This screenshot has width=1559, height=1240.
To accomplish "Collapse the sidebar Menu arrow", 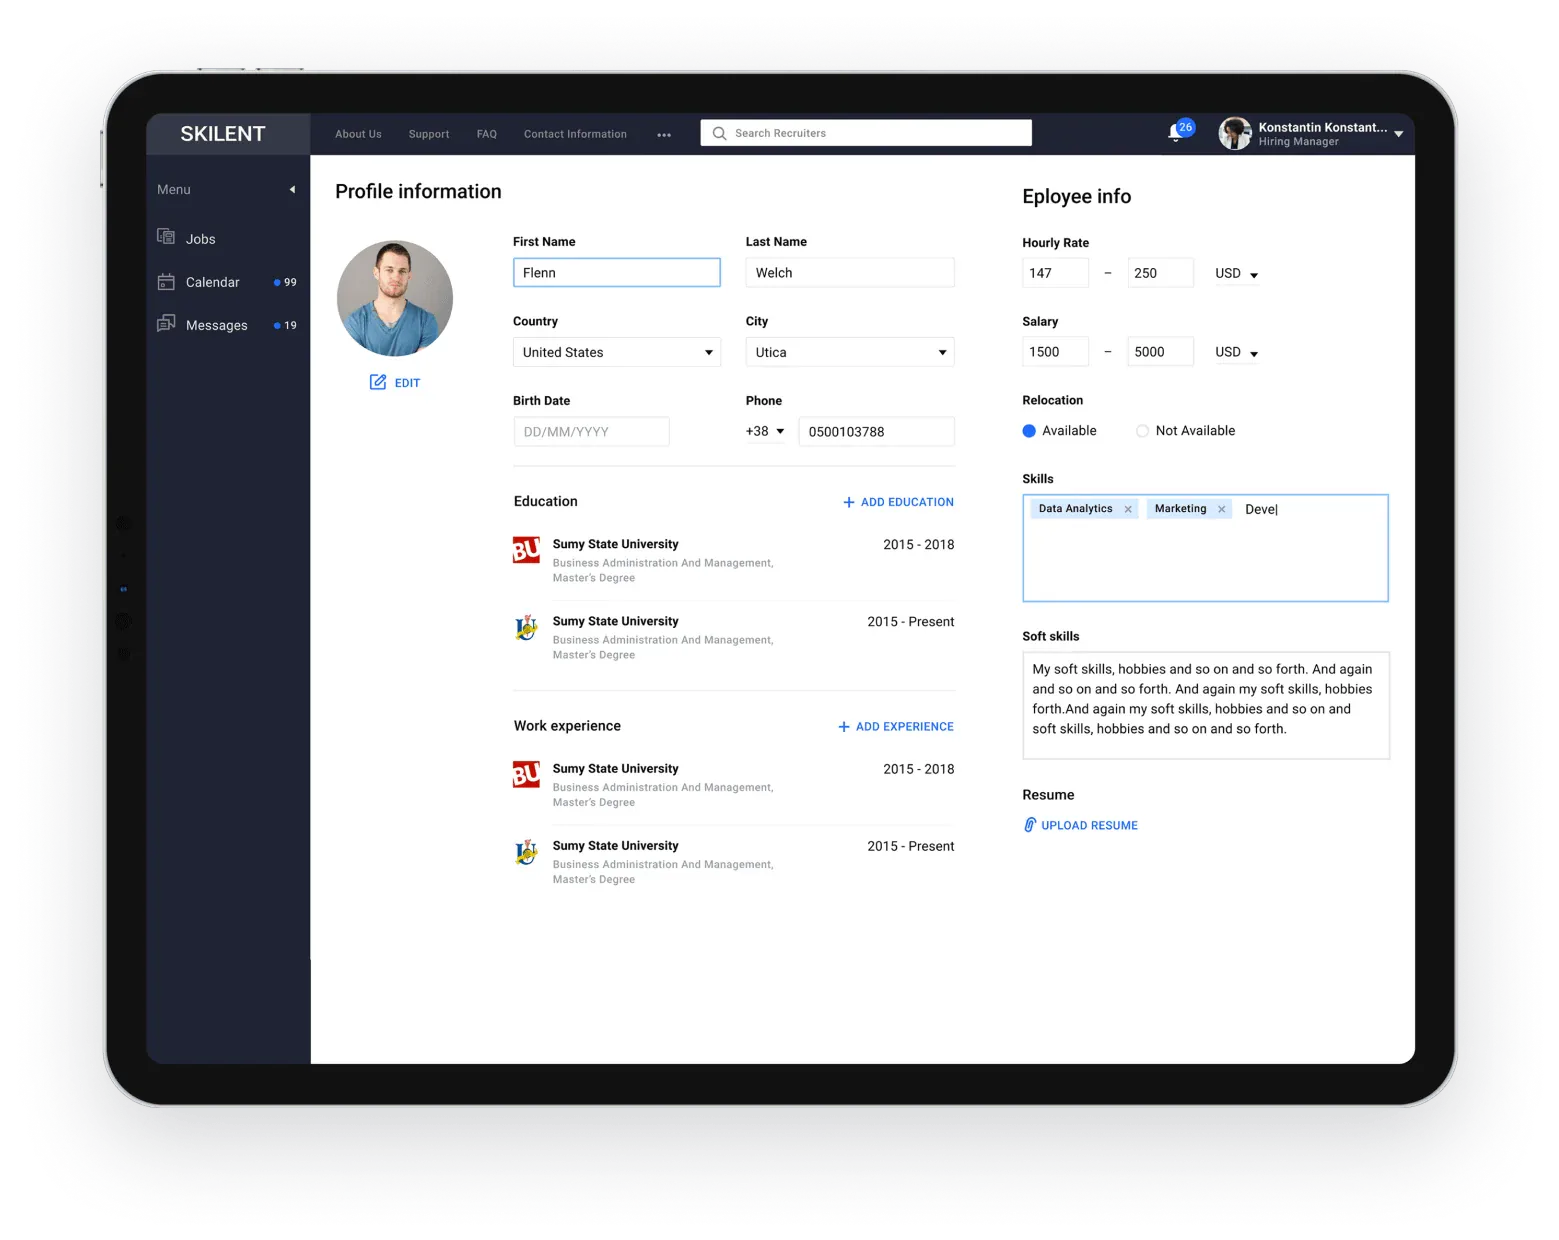I will [292, 189].
